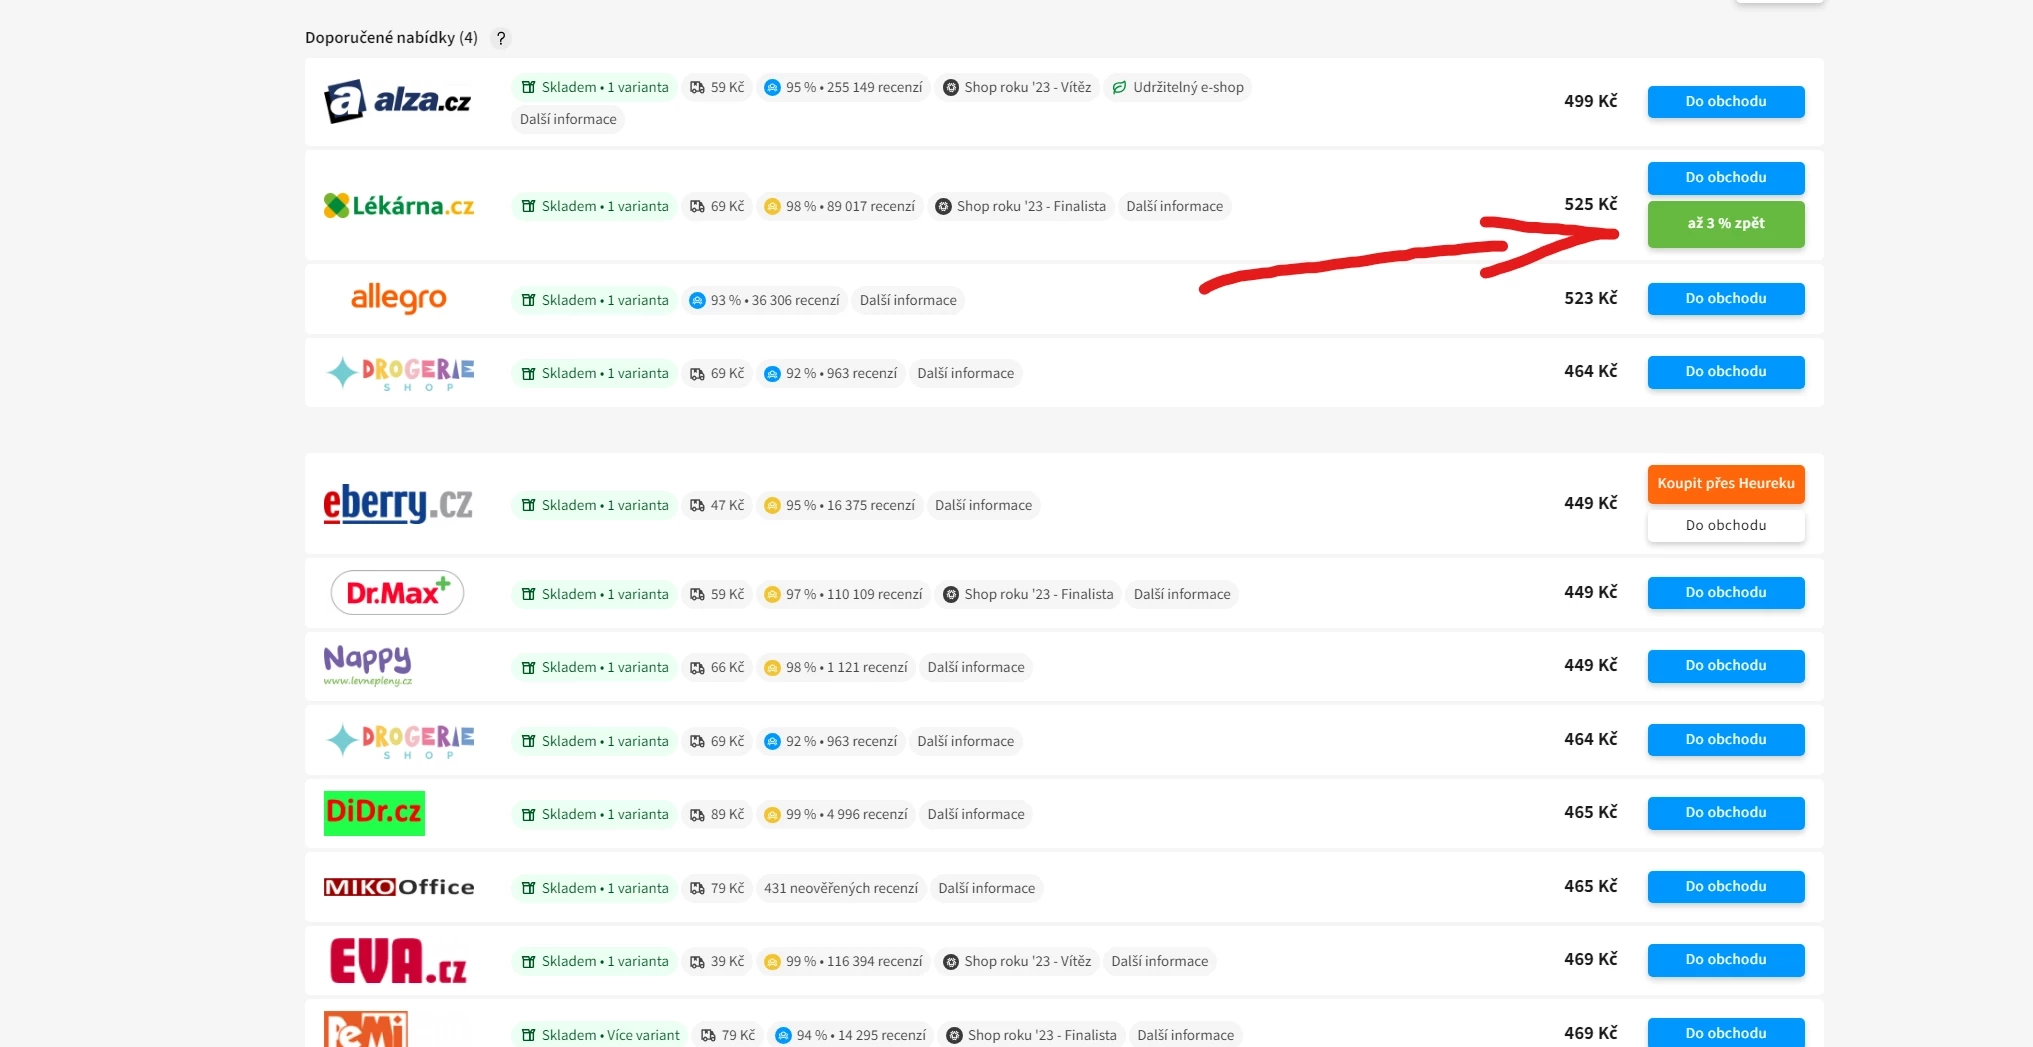
Task: Click Koupit přes Heureku for eberry.cz
Action: click(x=1726, y=484)
